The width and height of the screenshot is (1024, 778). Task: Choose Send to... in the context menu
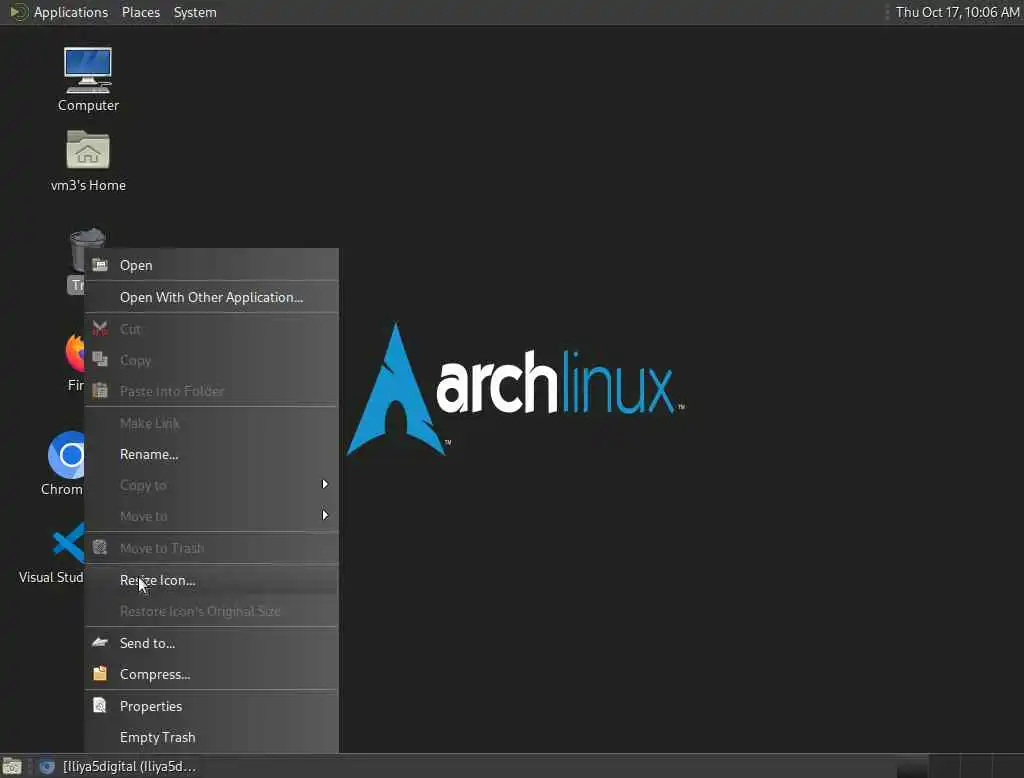click(212, 643)
